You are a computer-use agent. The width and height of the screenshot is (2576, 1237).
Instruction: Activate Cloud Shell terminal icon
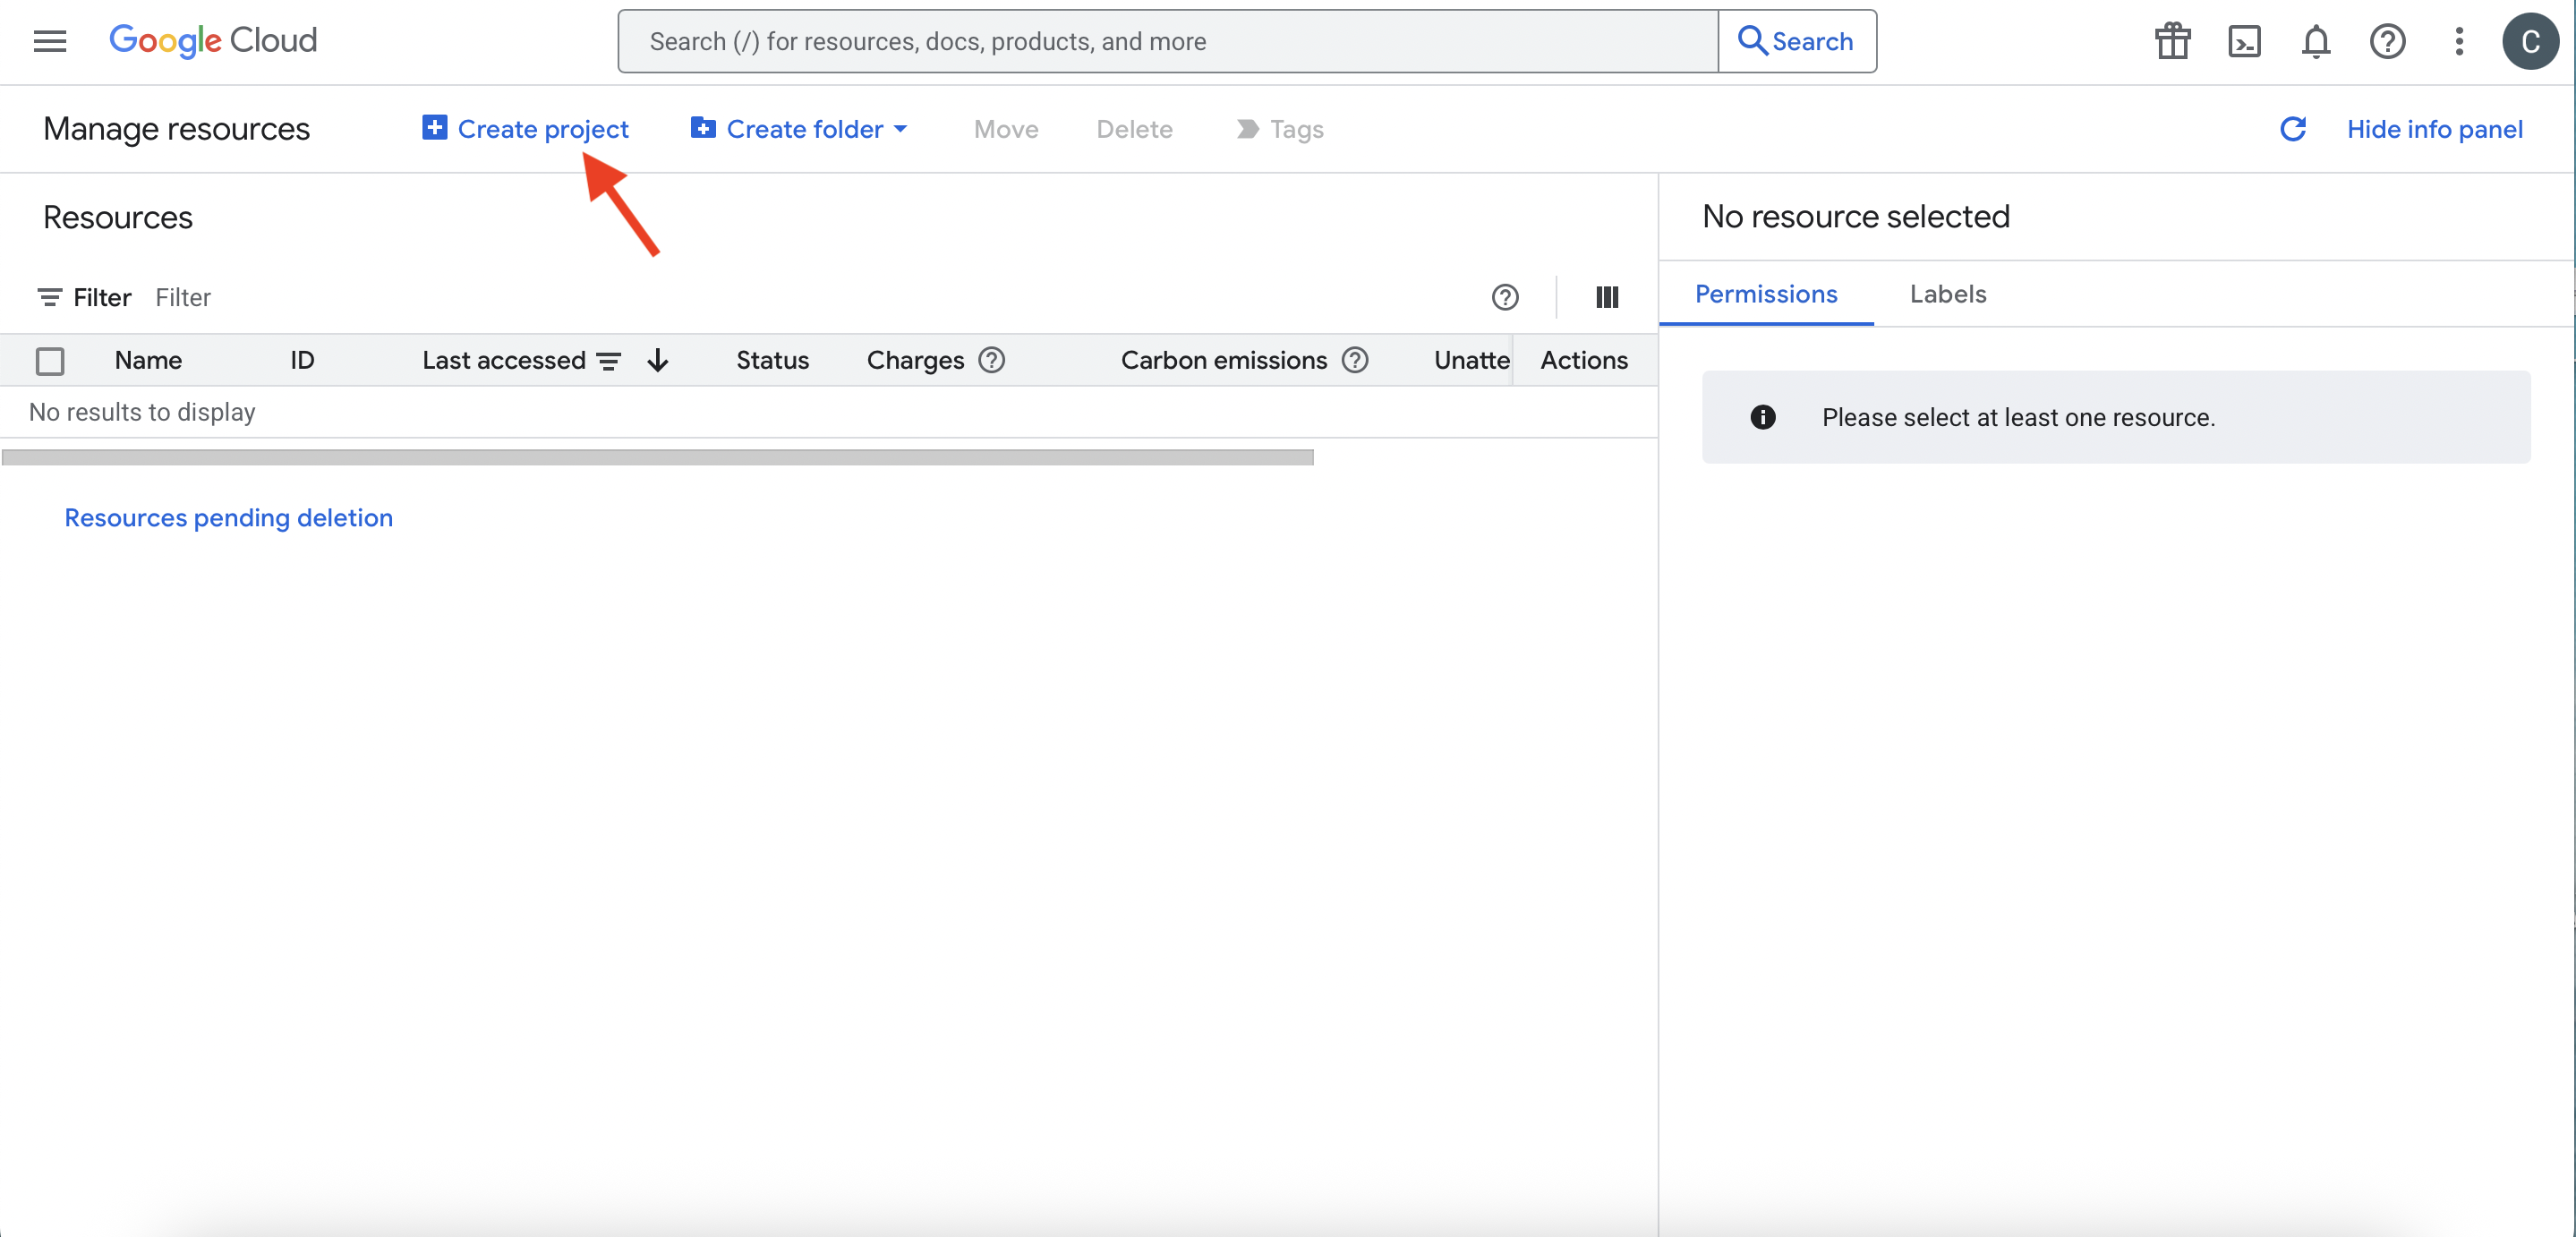pos(2244,41)
